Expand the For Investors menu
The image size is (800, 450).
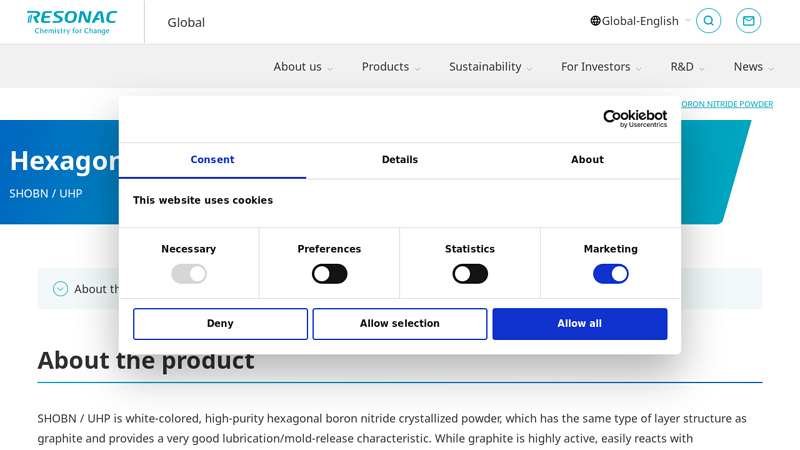[x=601, y=67]
